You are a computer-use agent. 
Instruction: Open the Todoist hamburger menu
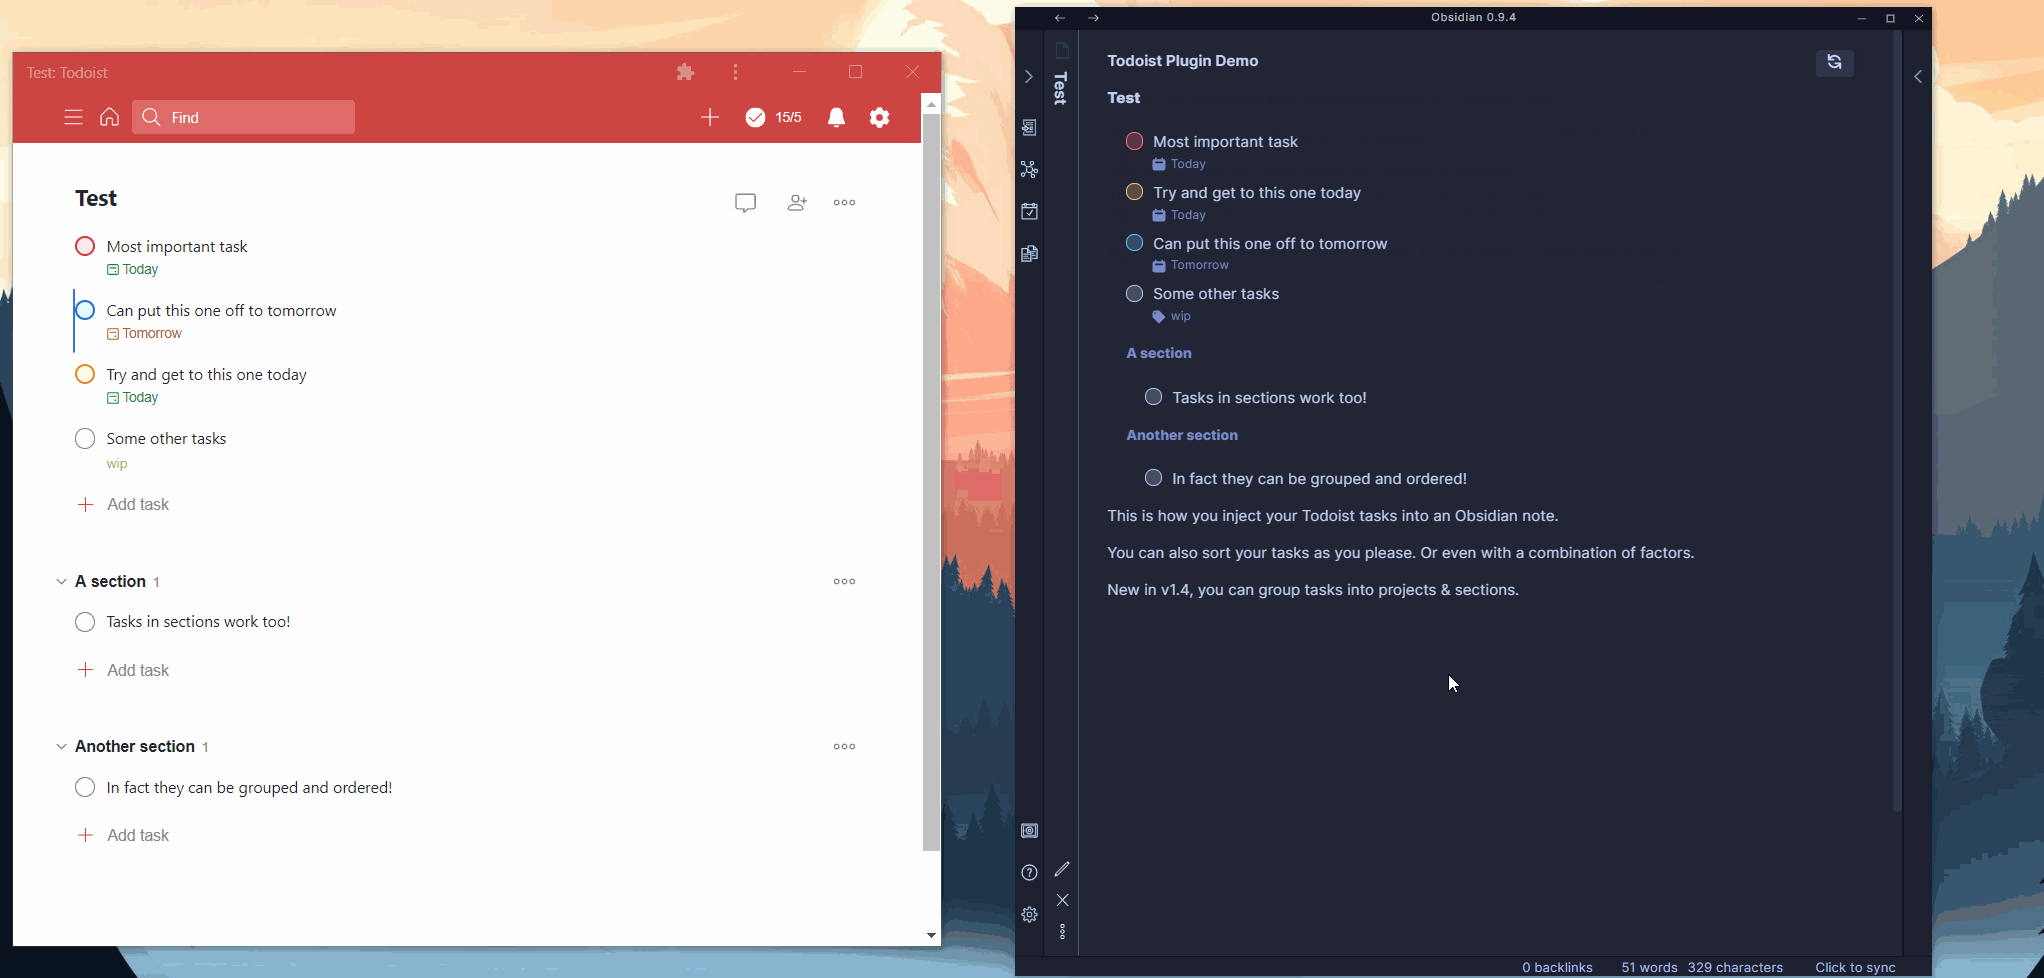coord(73,117)
